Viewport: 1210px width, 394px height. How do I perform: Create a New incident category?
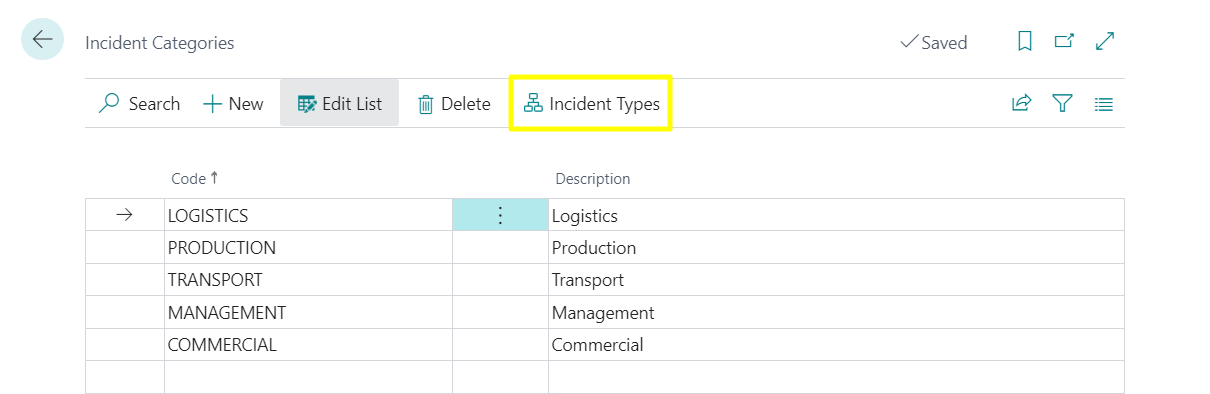pyautogui.click(x=233, y=104)
